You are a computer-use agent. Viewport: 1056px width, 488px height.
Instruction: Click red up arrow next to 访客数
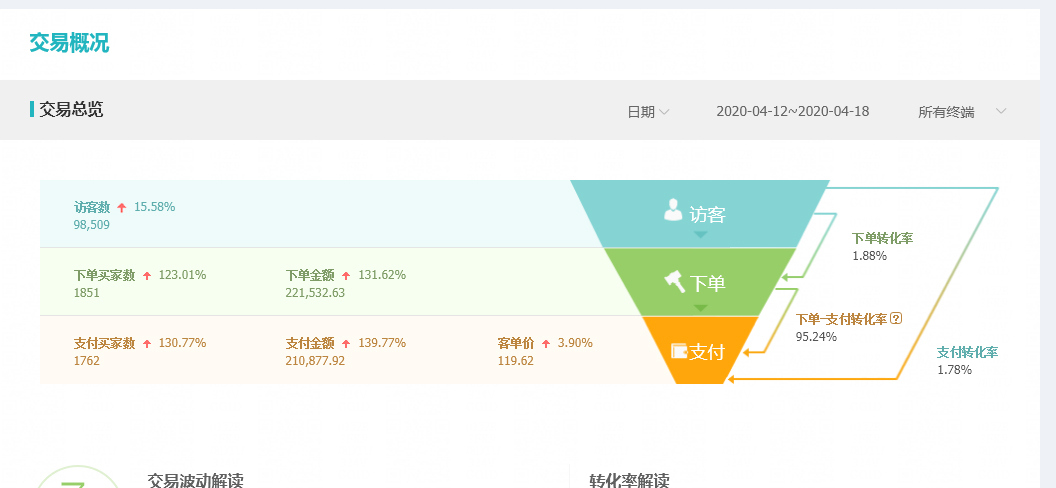tap(122, 207)
